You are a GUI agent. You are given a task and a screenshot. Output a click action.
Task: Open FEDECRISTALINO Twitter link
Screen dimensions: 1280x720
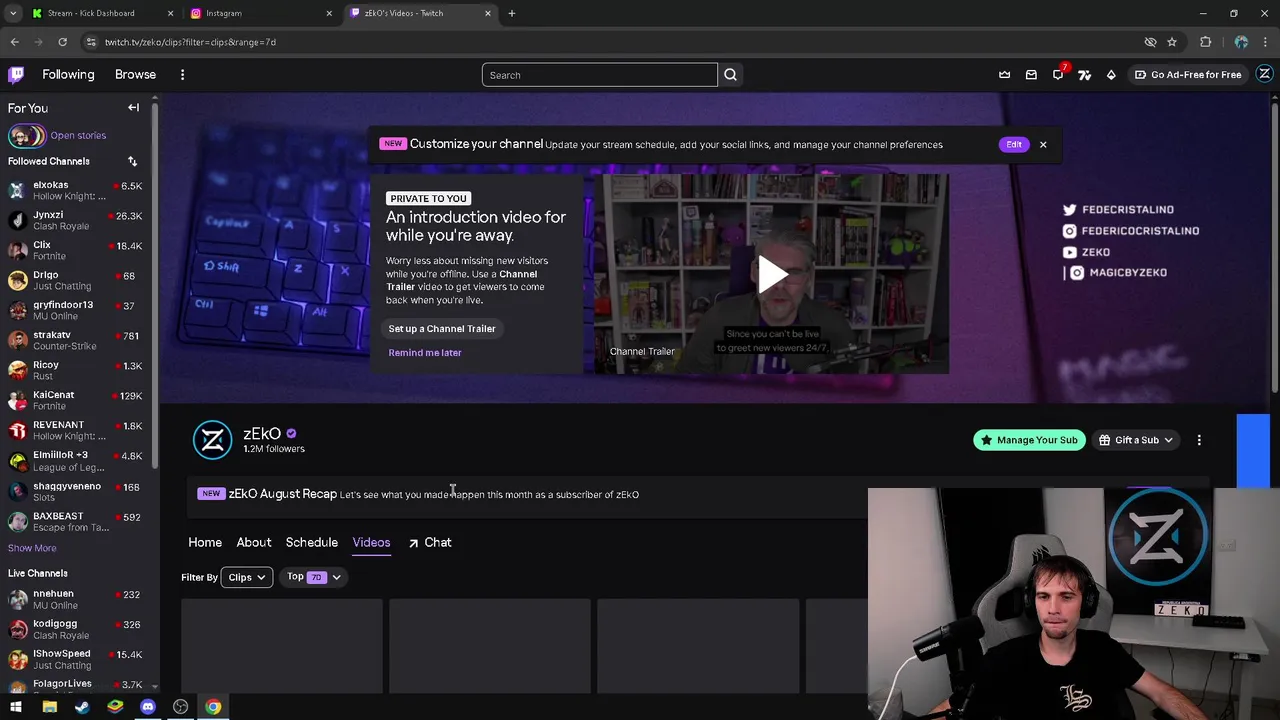pyautogui.click(x=1118, y=210)
